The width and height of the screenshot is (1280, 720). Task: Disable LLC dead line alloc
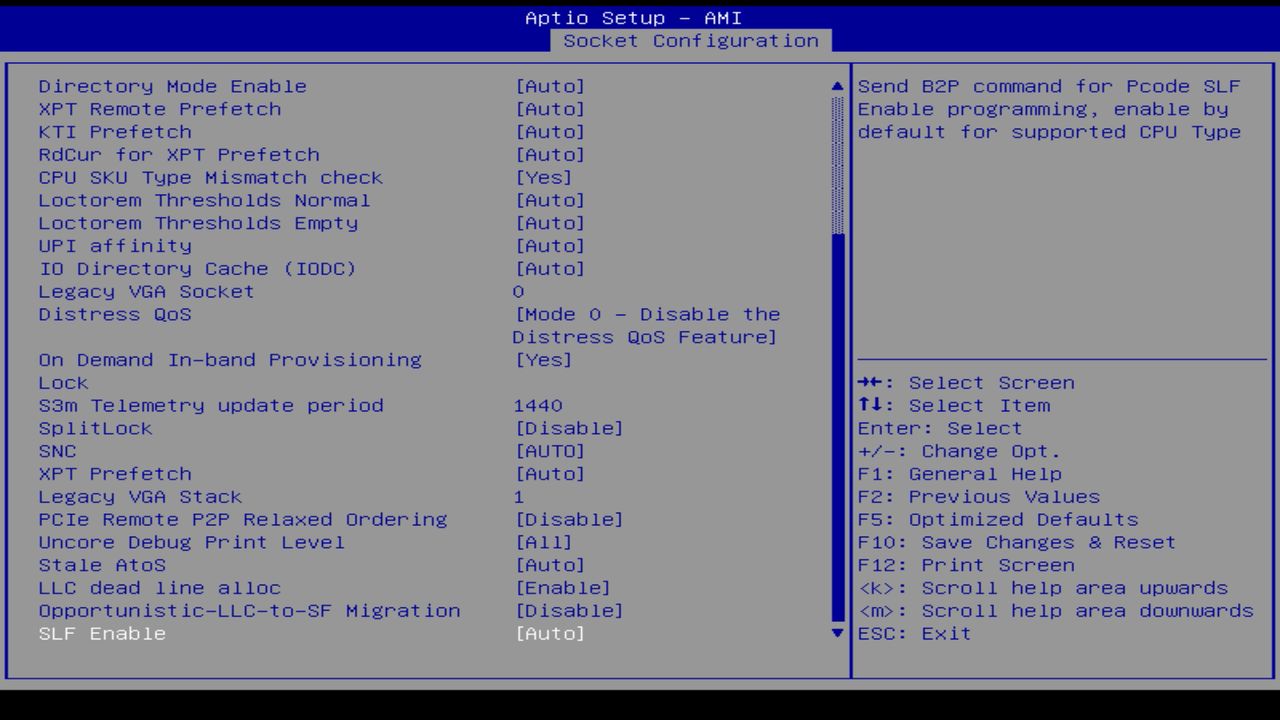click(565, 588)
